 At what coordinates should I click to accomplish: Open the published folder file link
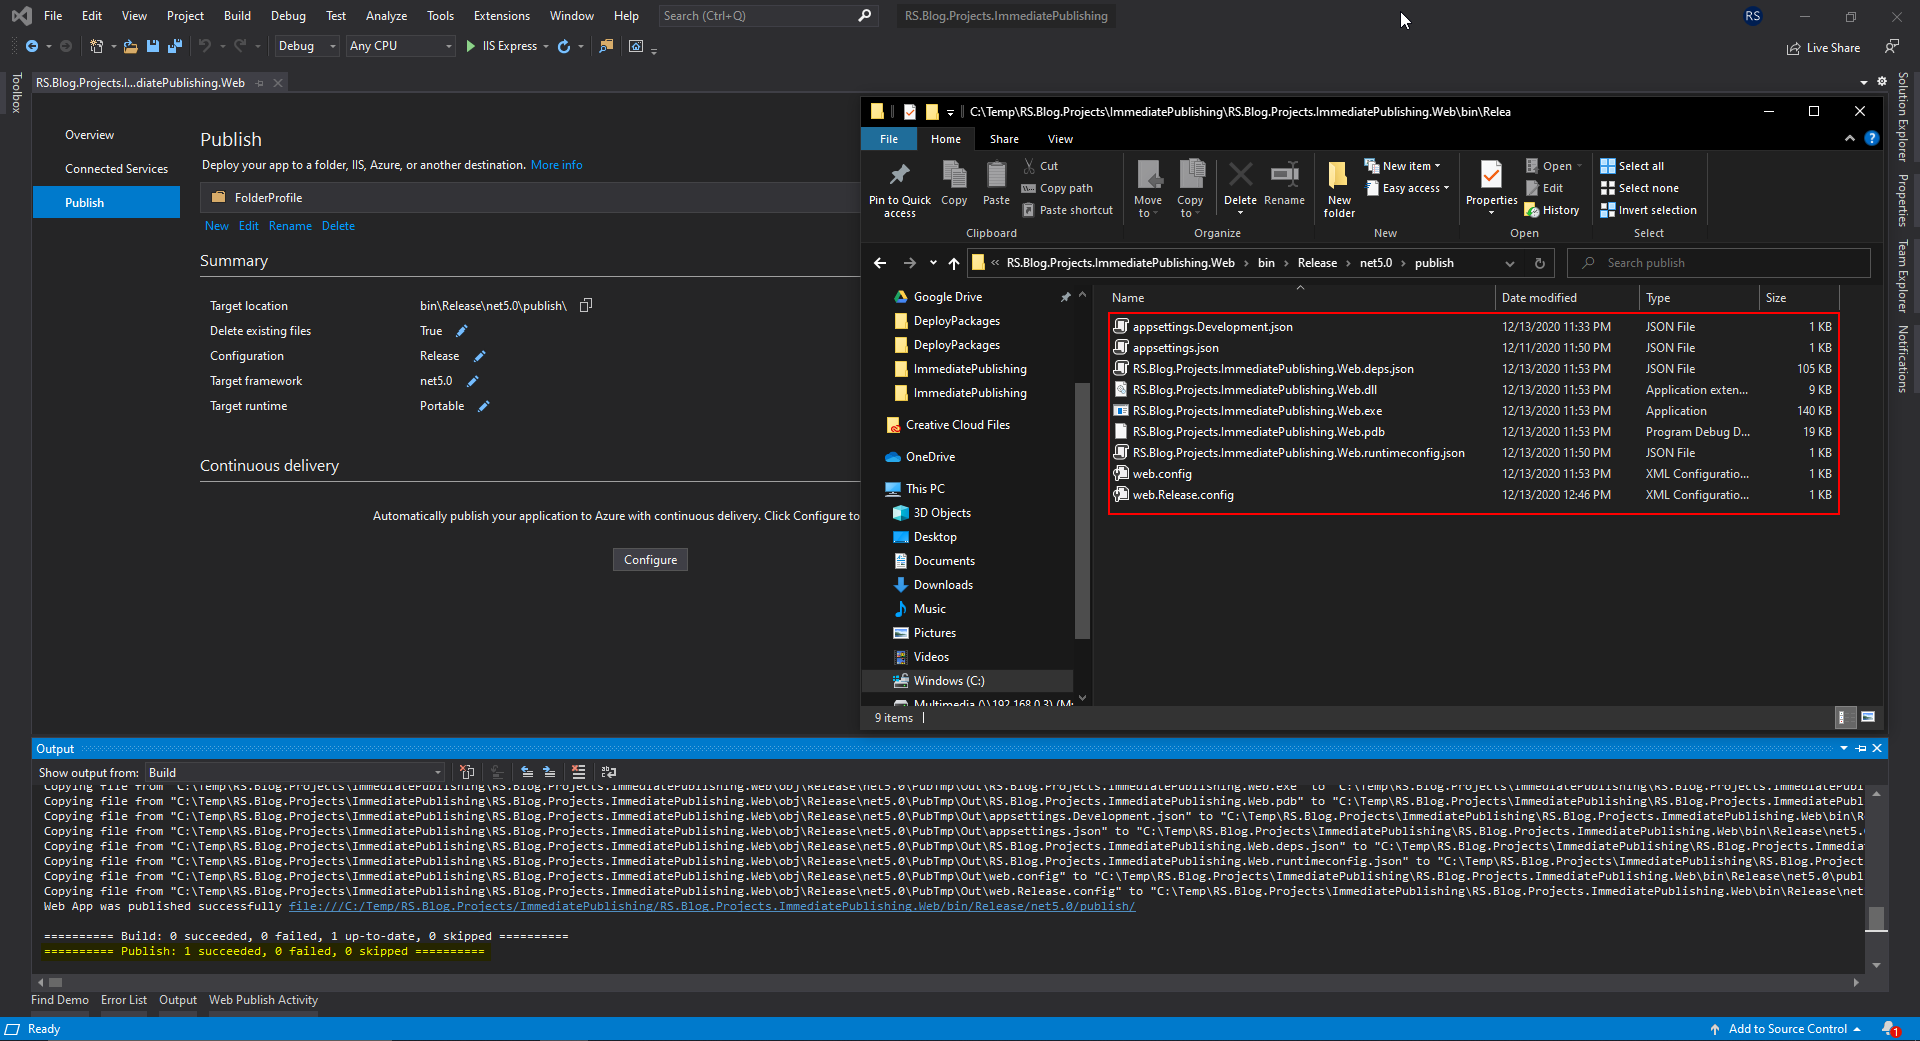pyautogui.click(x=712, y=906)
